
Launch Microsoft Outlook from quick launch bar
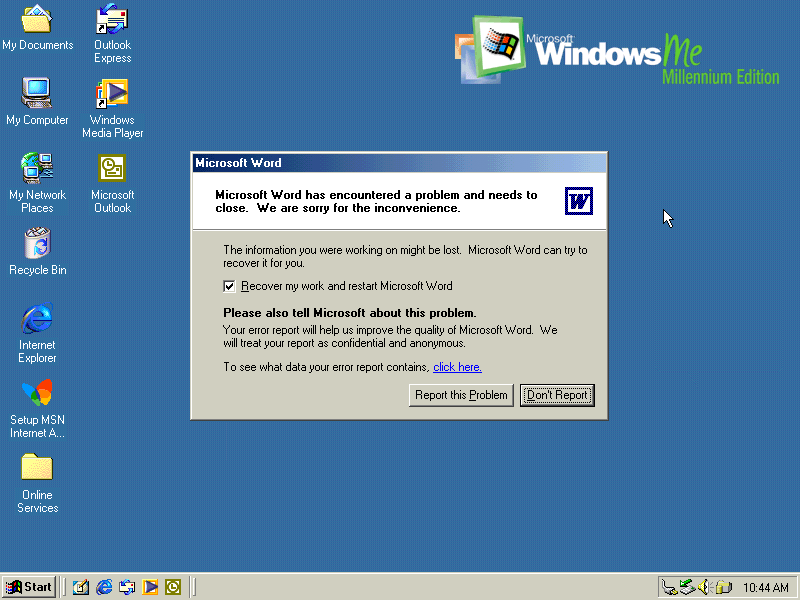[x=173, y=587]
